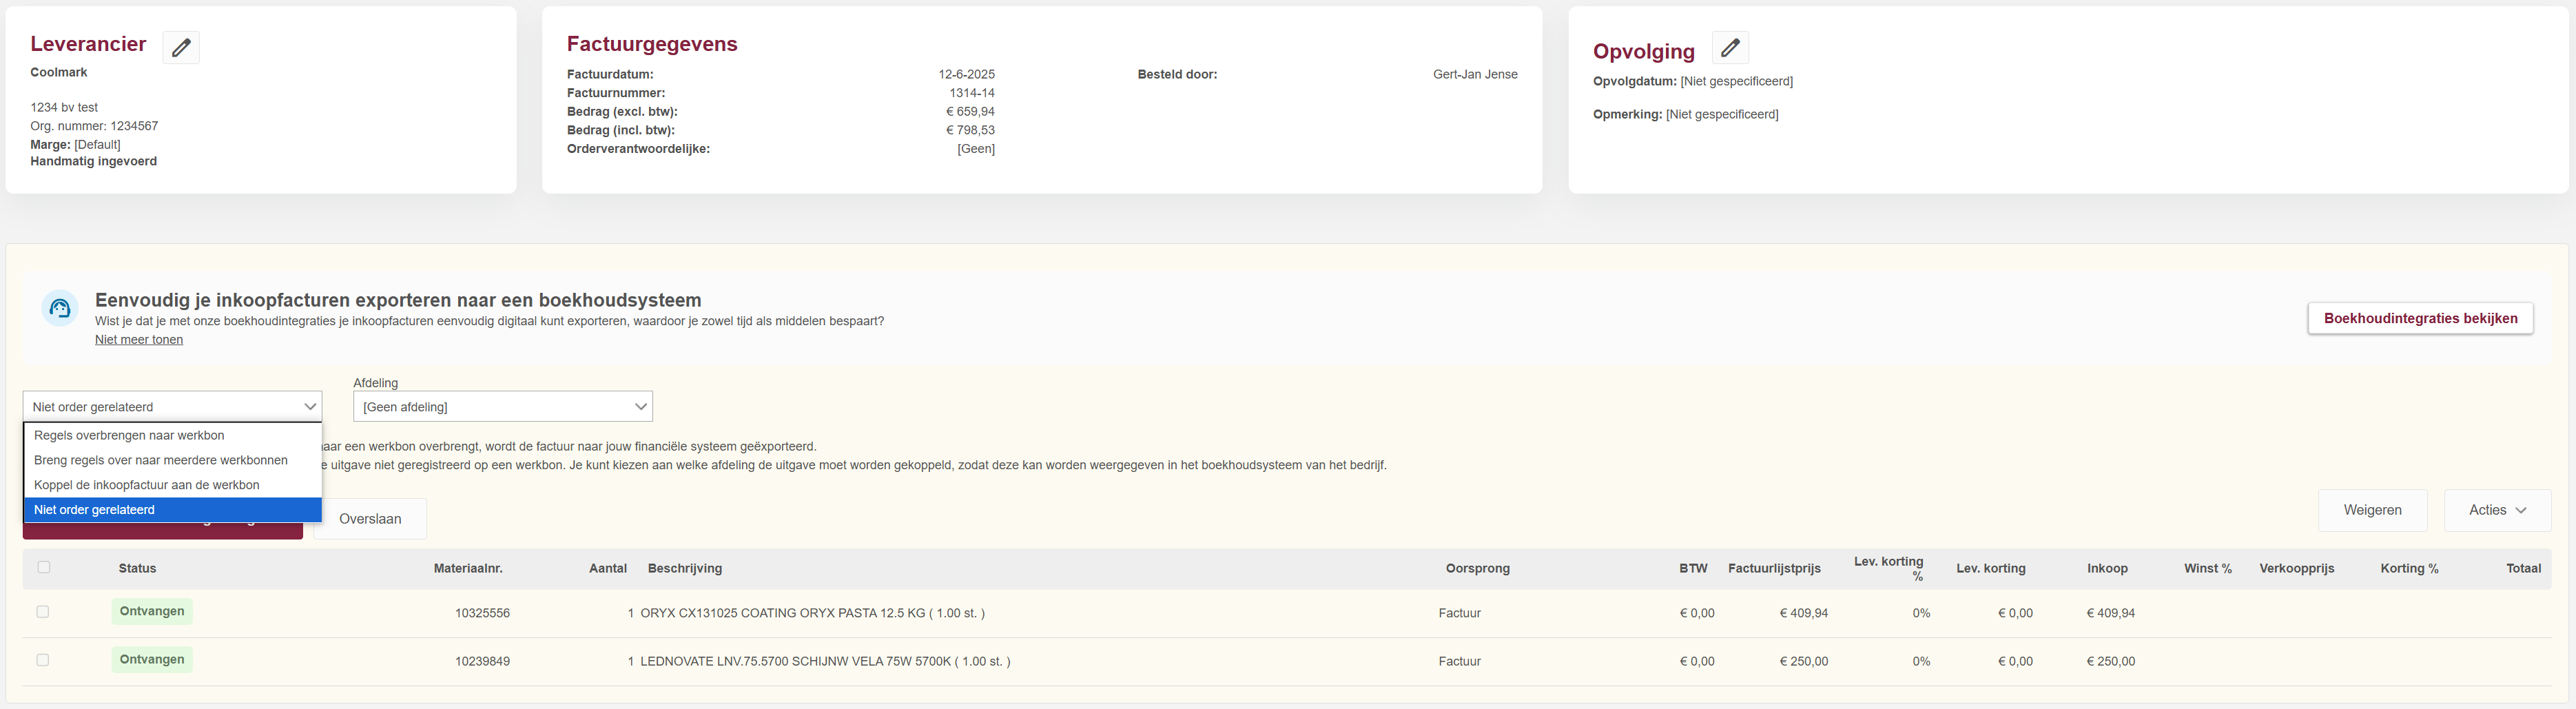Select highlighted 'Niet order gerelateerd' list option
Viewport: 2576px width, 709px height.
173,510
